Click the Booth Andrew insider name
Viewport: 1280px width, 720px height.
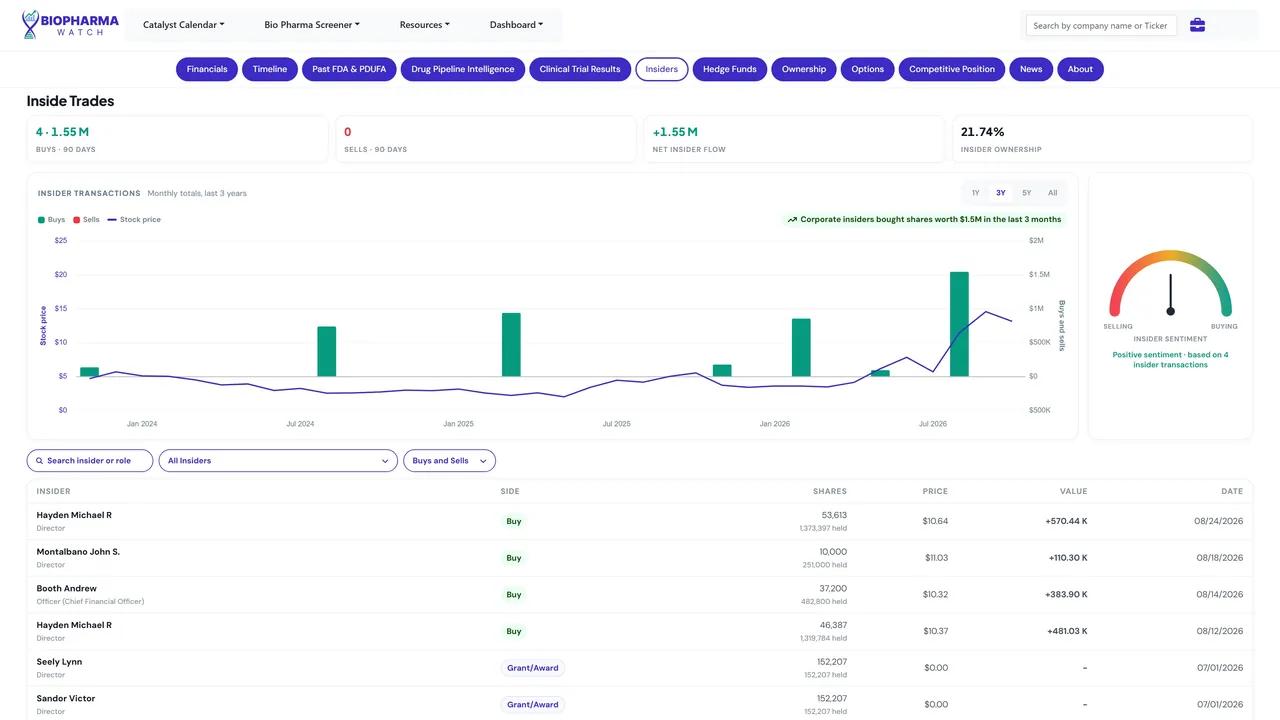(x=67, y=589)
